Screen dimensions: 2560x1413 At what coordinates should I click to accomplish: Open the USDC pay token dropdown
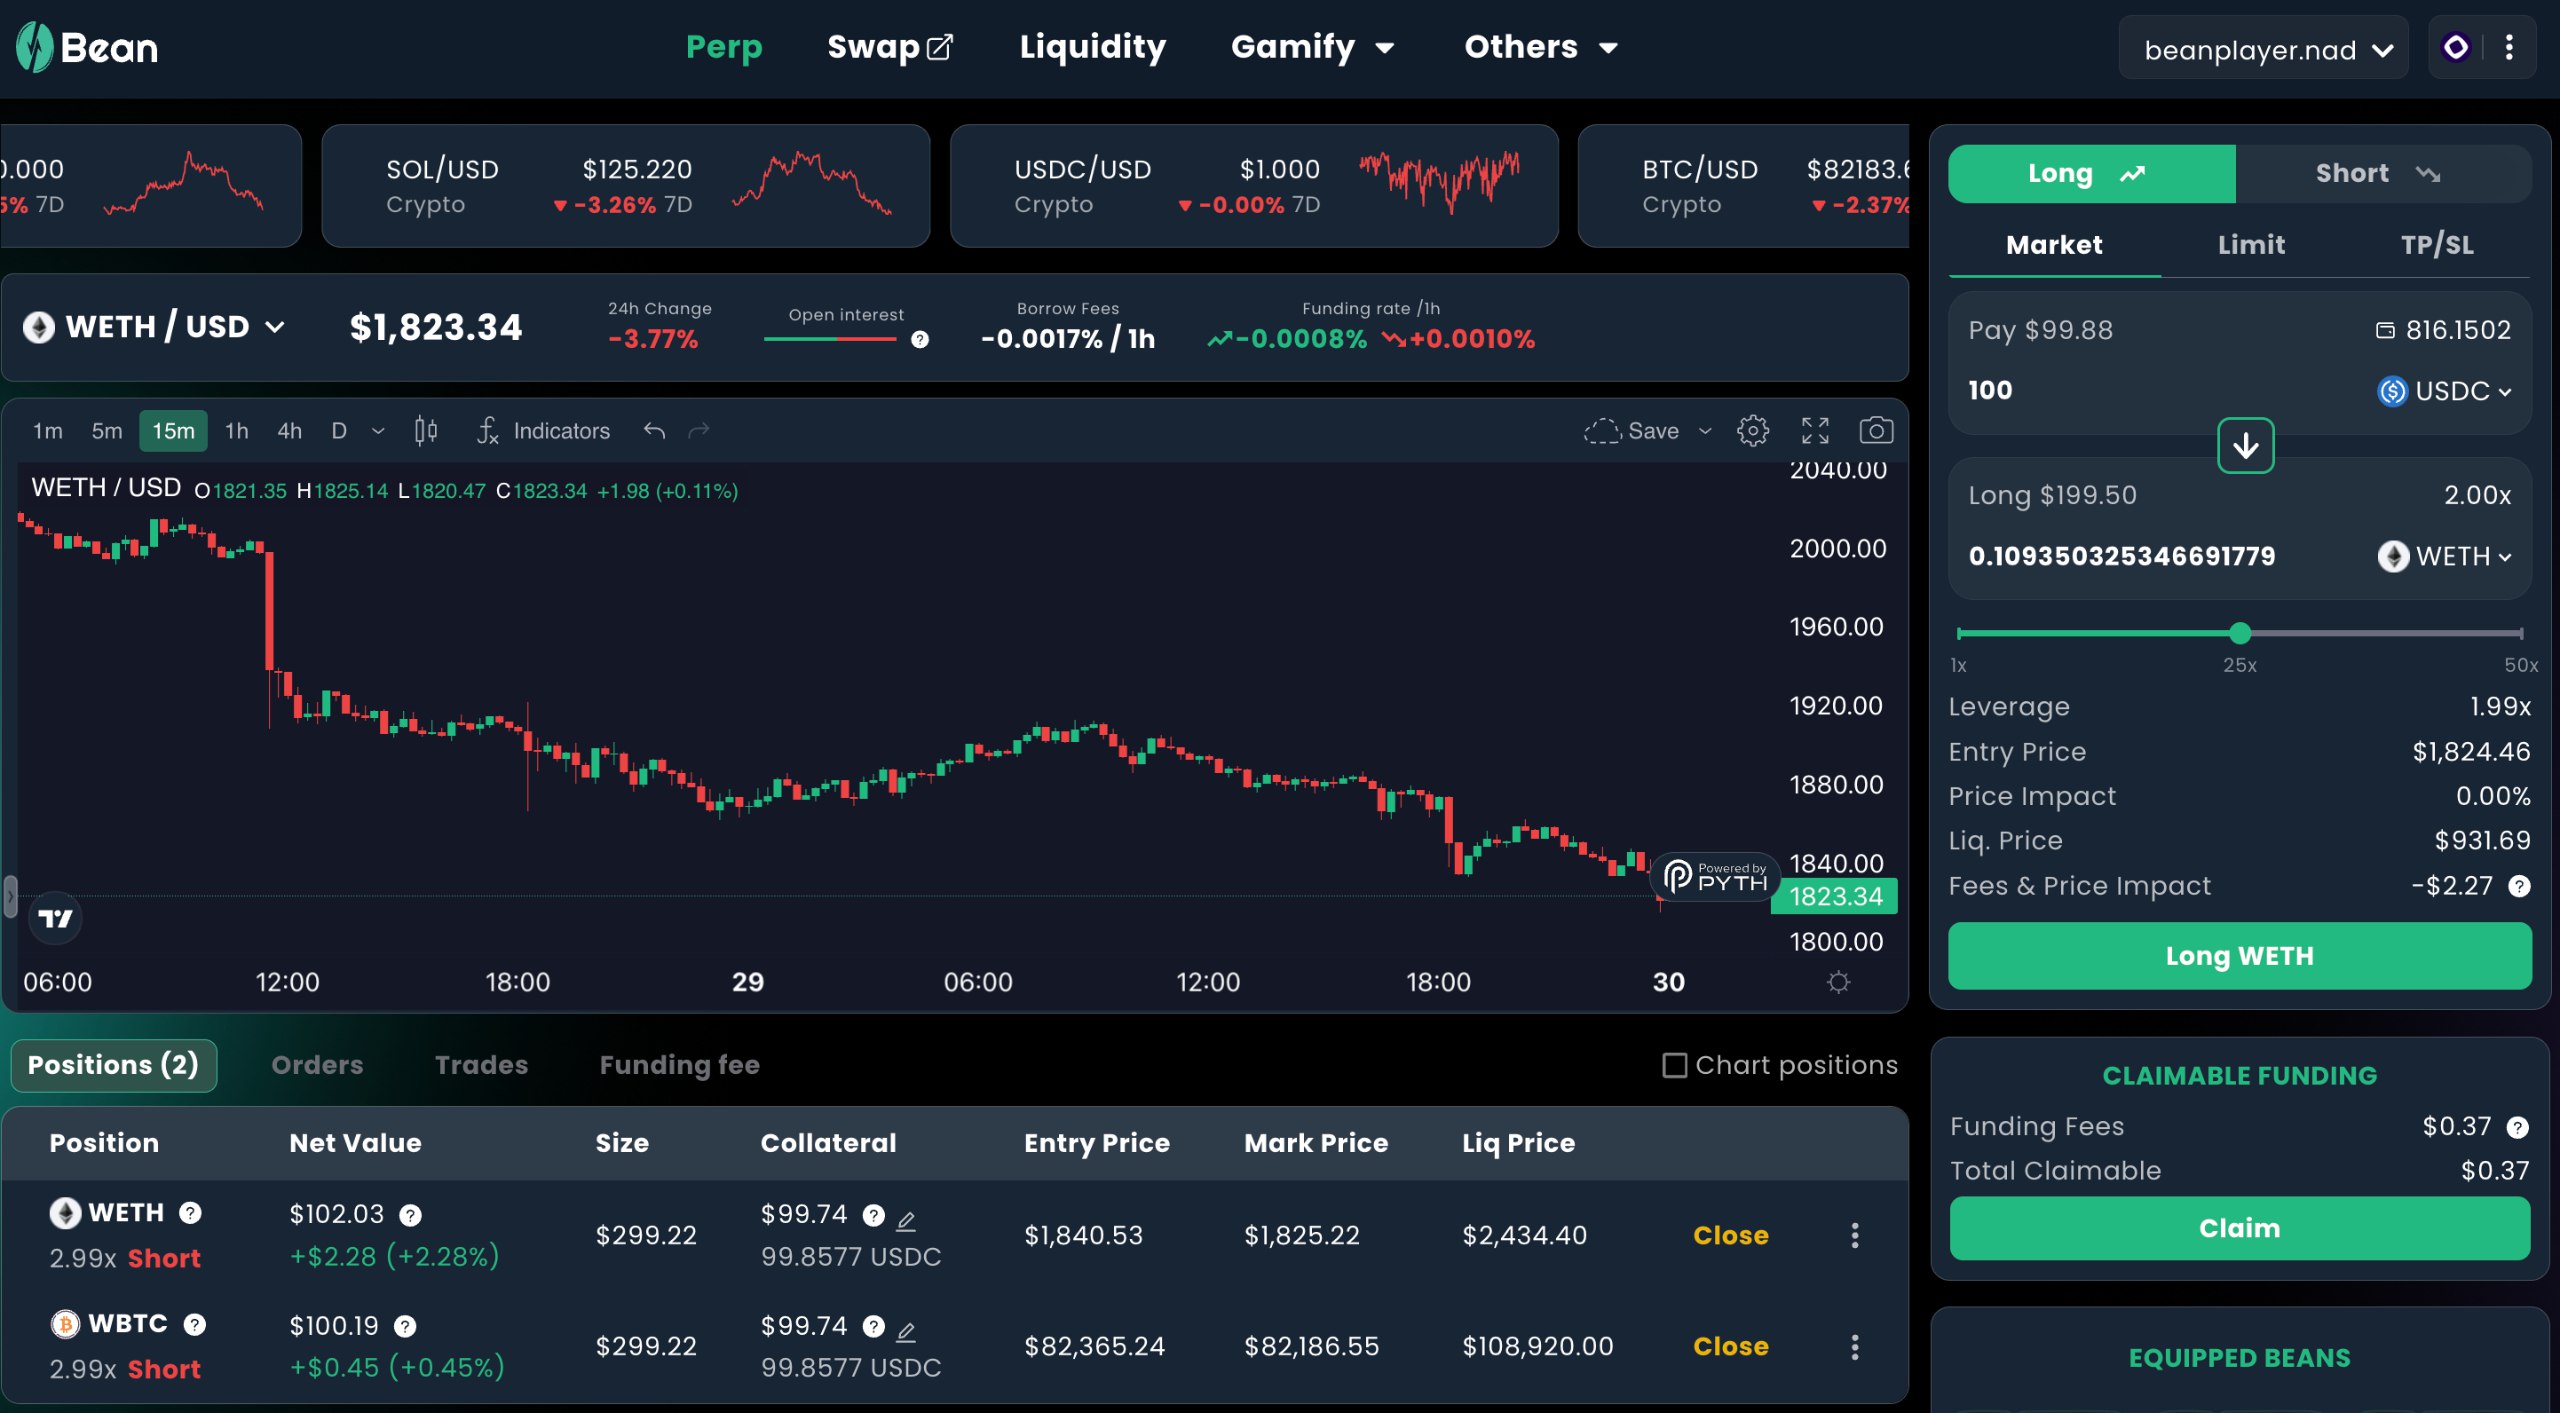click(2443, 391)
